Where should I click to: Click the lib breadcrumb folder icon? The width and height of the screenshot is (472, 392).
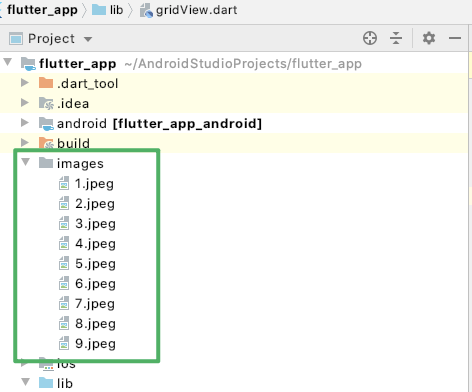(99, 10)
